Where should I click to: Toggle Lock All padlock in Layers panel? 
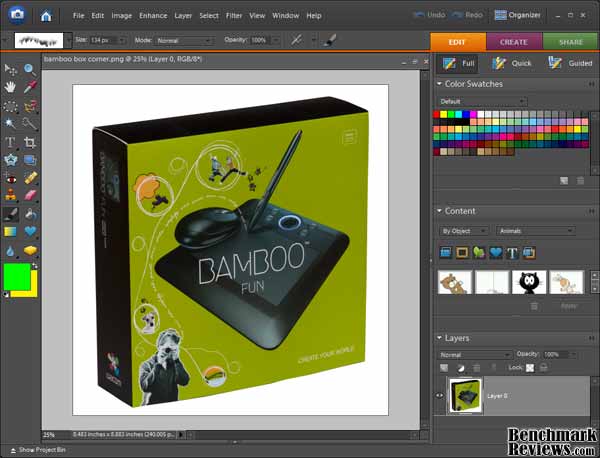(x=543, y=368)
